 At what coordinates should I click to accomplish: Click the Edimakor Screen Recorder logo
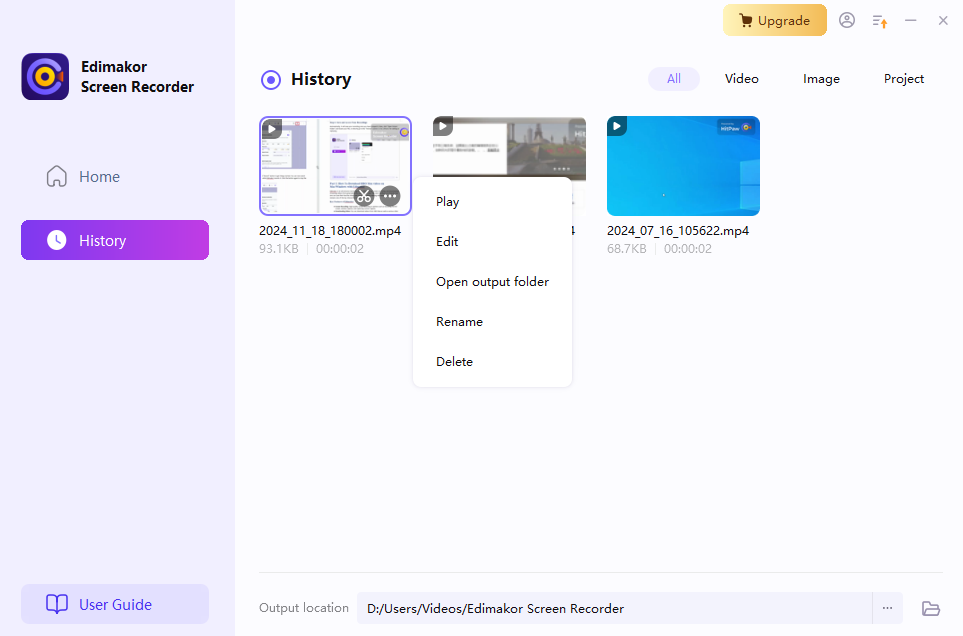pos(45,77)
